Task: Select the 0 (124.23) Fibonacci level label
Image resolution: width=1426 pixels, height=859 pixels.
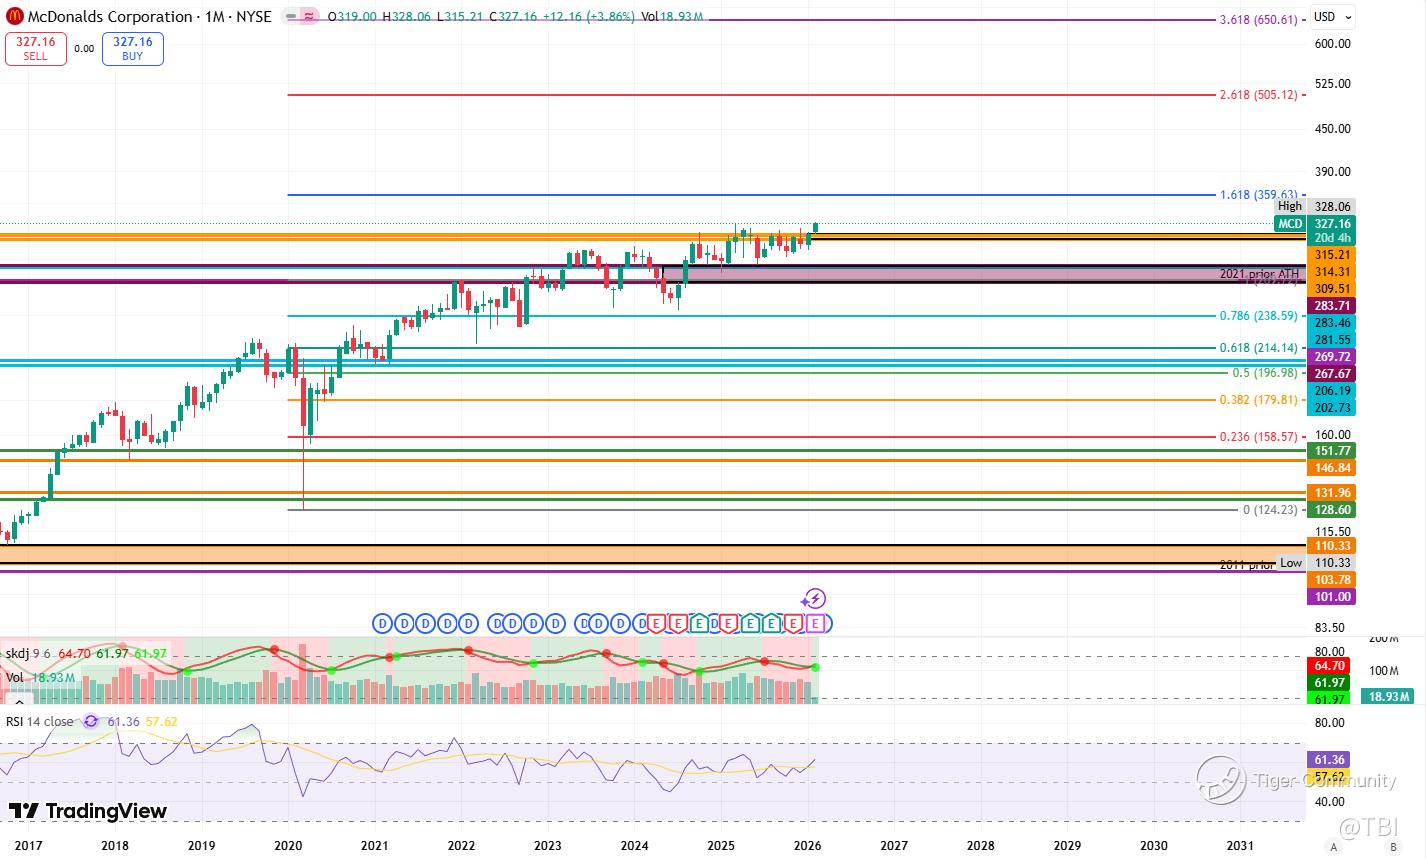Action: click(1270, 510)
